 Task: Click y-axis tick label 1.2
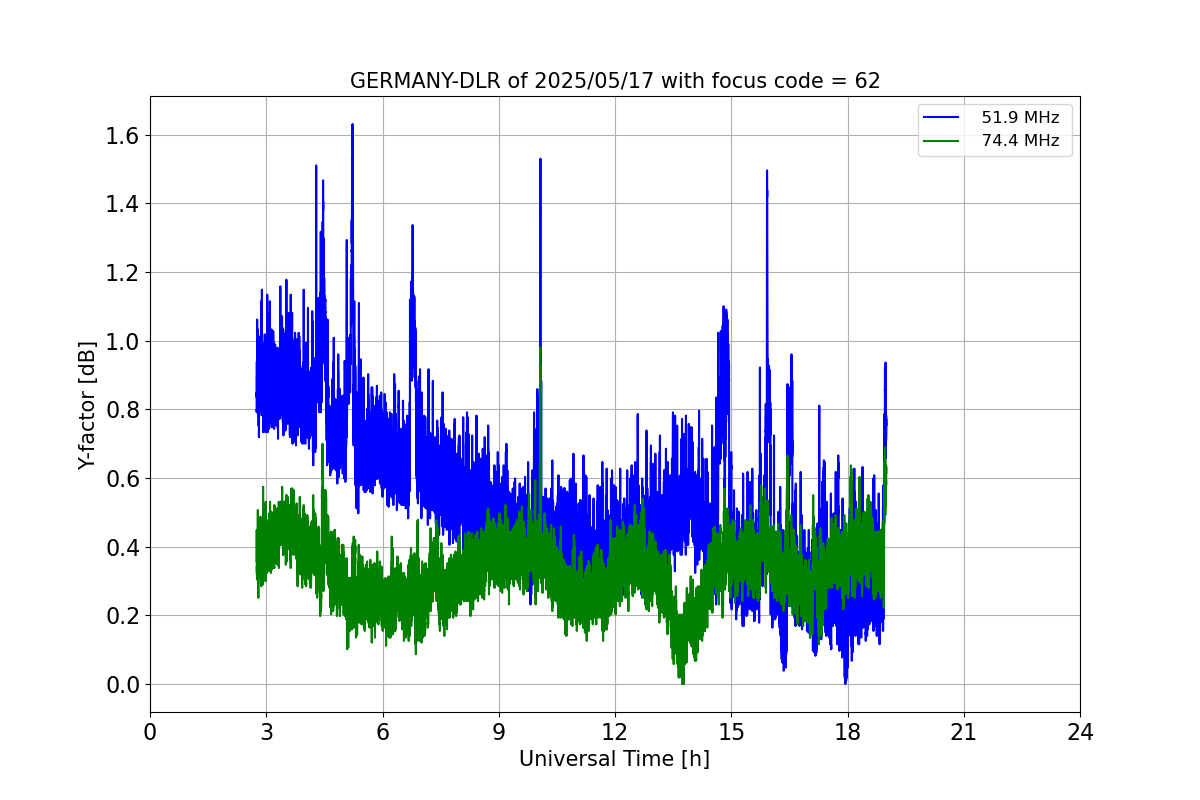[x=123, y=273]
